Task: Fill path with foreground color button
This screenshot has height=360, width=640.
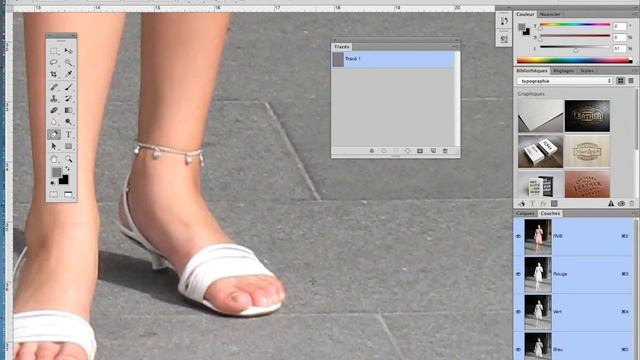Action: tap(371, 151)
